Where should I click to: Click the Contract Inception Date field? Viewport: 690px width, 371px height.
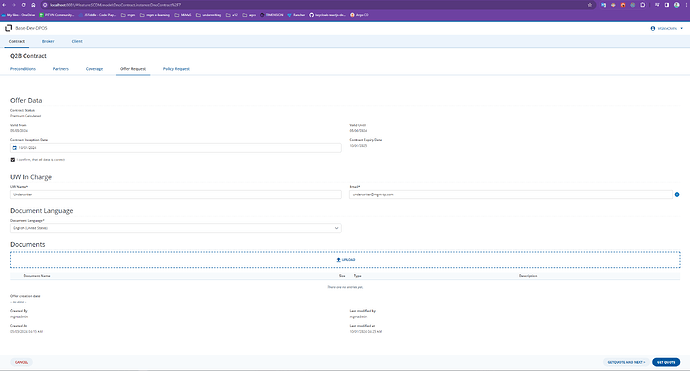click(x=176, y=148)
